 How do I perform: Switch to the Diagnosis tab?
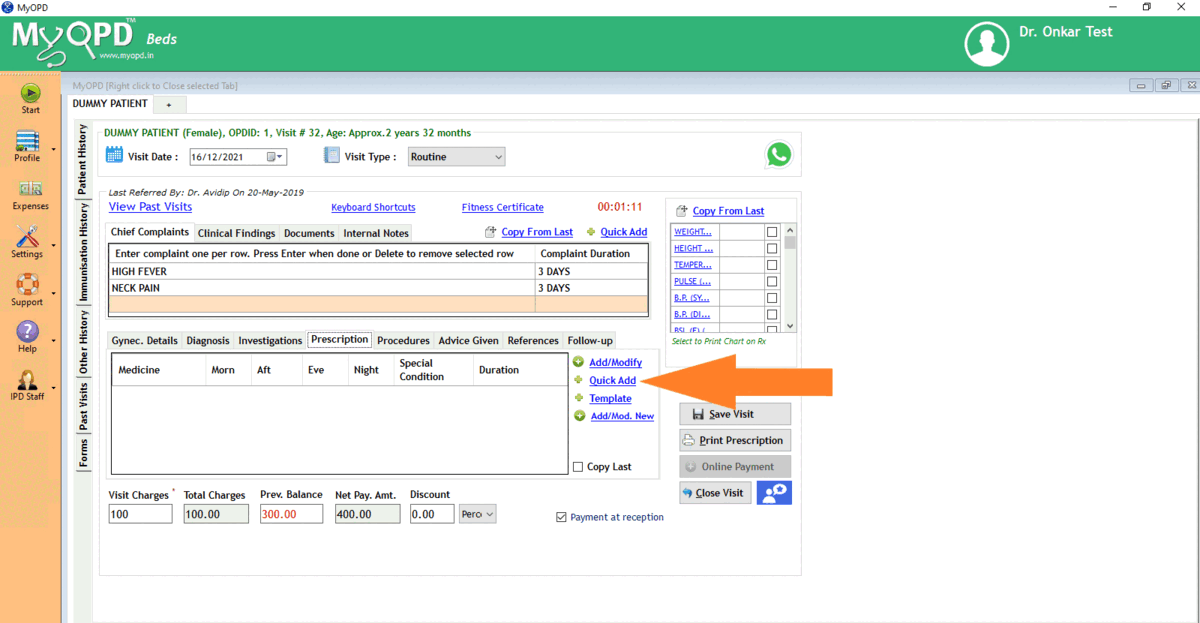208,341
